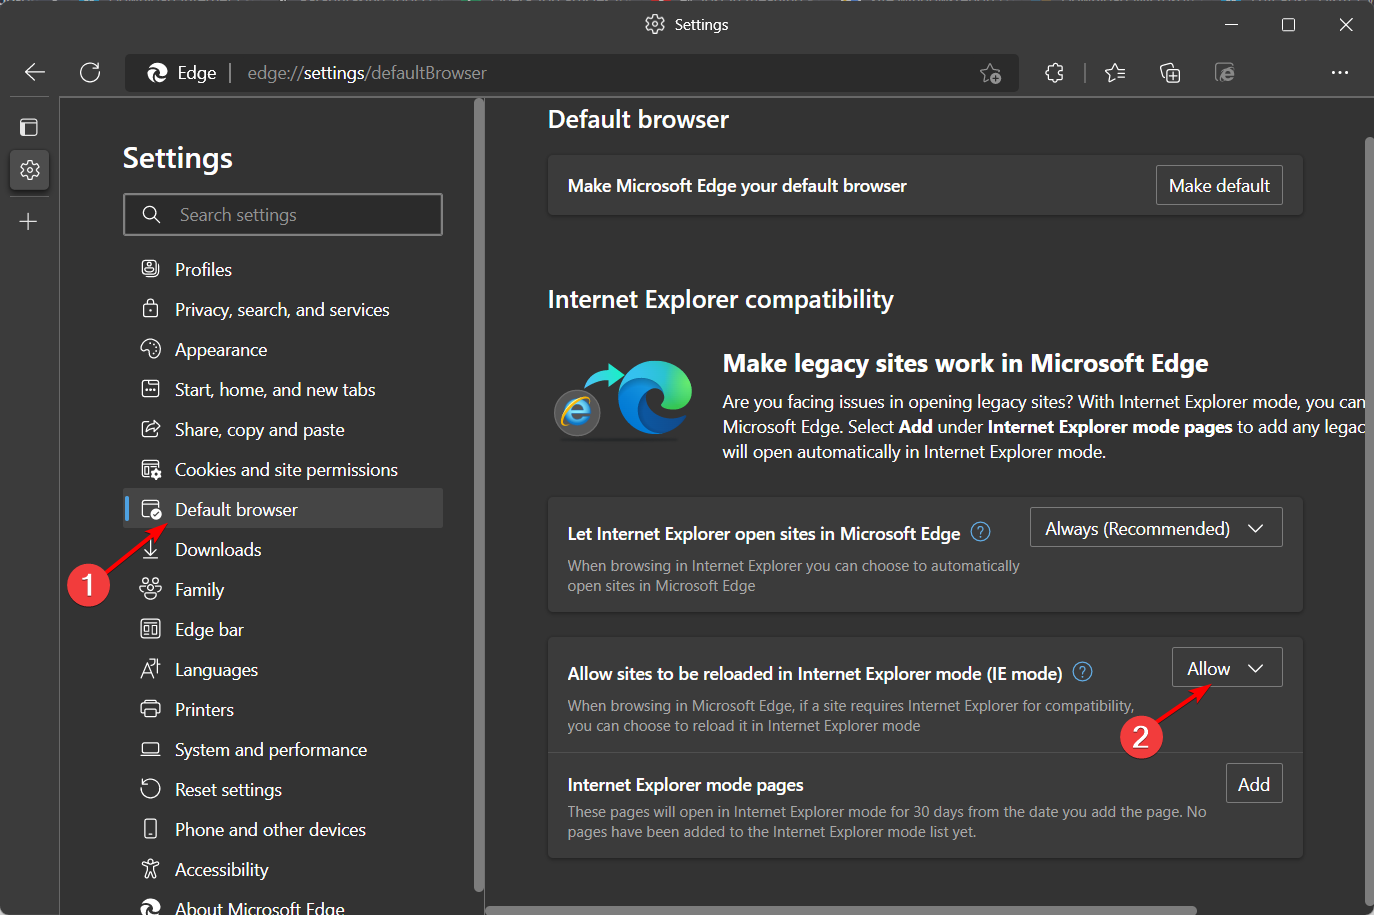Click the back navigation arrow
Image resolution: width=1374 pixels, height=915 pixels.
[x=34, y=72]
